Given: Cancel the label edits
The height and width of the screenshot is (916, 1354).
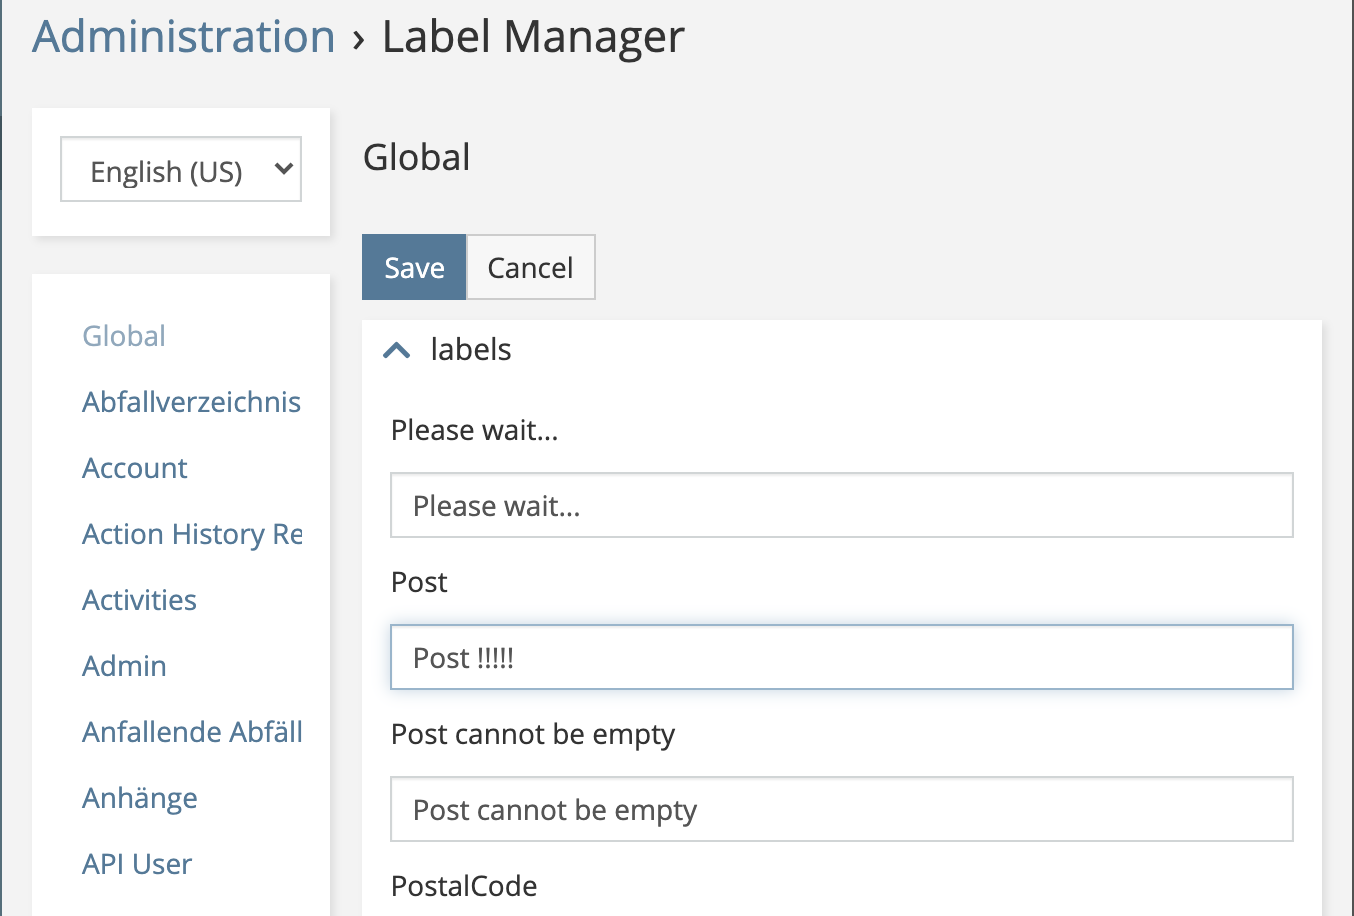Looking at the screenshot, I should point(530,267).
